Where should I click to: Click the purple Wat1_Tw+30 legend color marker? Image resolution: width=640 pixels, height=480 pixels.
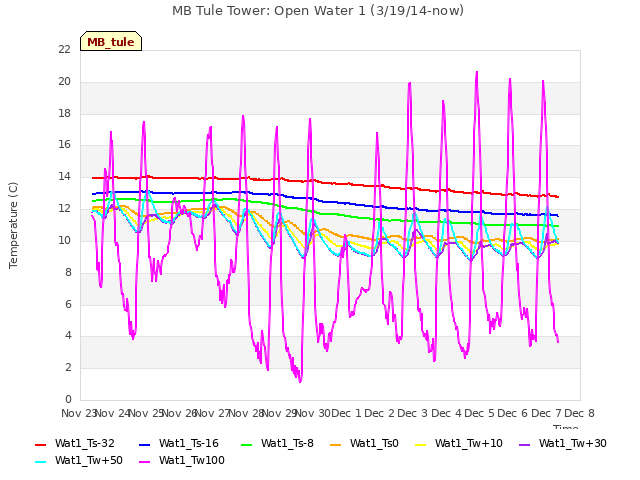524,444
